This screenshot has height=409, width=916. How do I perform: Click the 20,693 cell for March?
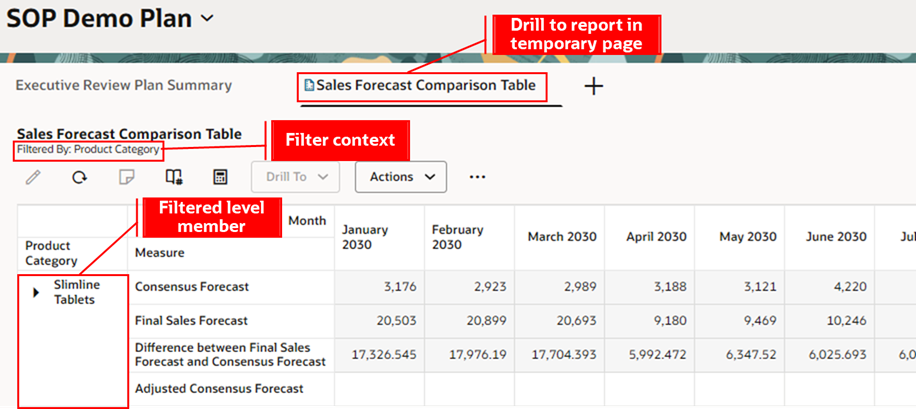(x=560, y=321)
